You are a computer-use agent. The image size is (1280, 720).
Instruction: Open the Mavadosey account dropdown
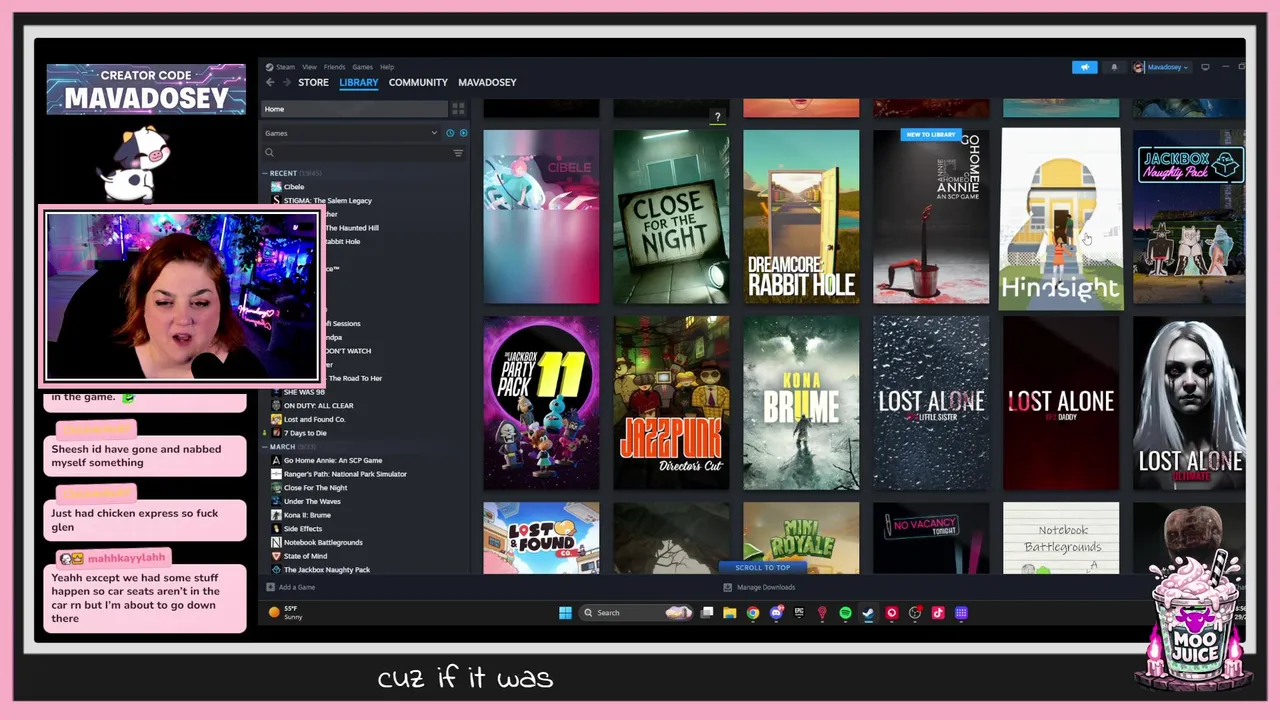coord(1161,67)
